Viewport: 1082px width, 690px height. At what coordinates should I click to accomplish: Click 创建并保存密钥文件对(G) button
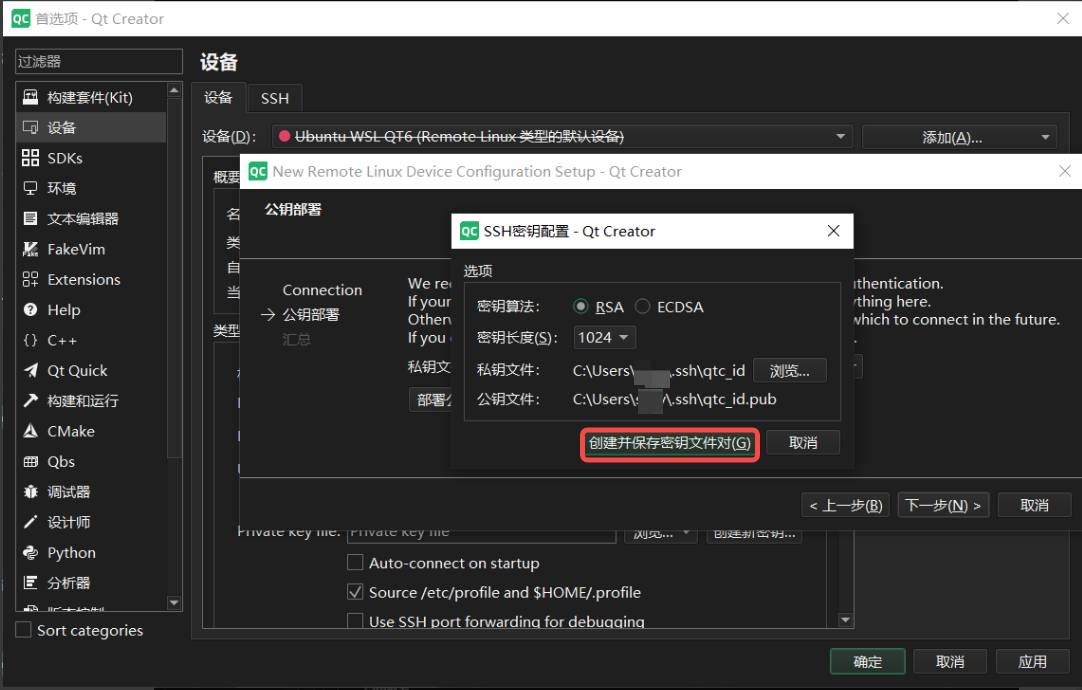click(669, 443)
